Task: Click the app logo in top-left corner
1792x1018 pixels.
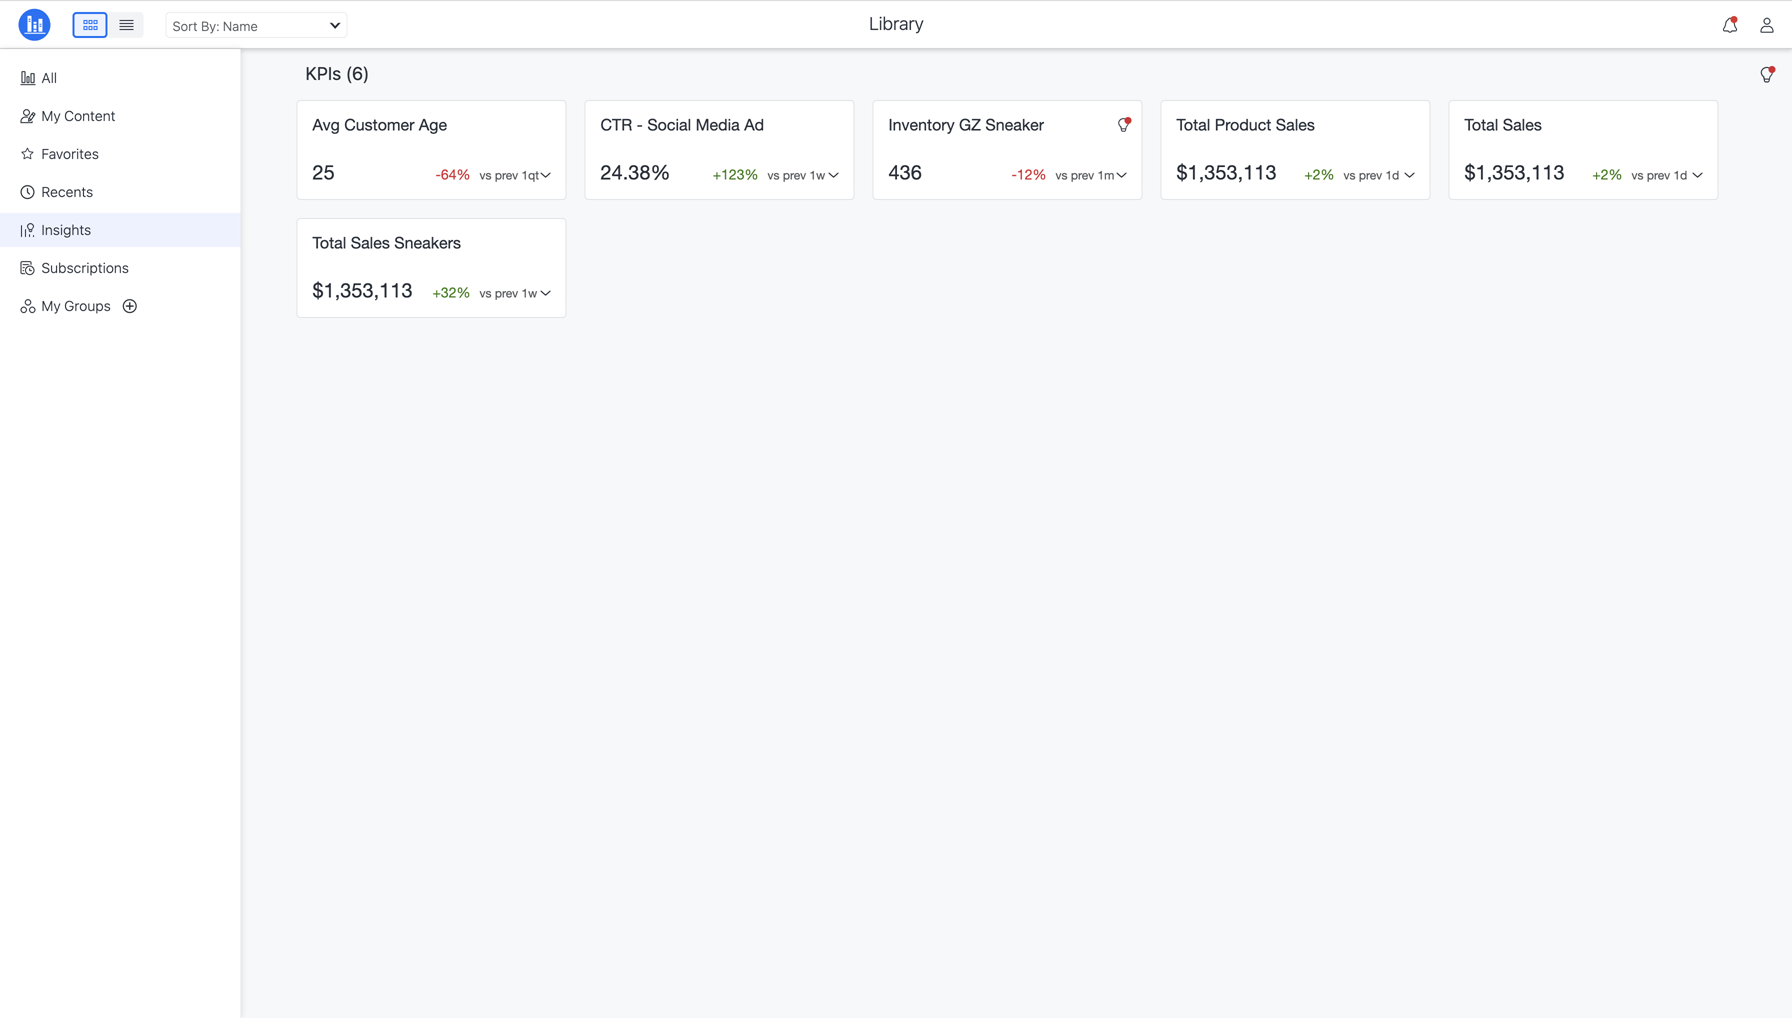Action: pos(34,25)
